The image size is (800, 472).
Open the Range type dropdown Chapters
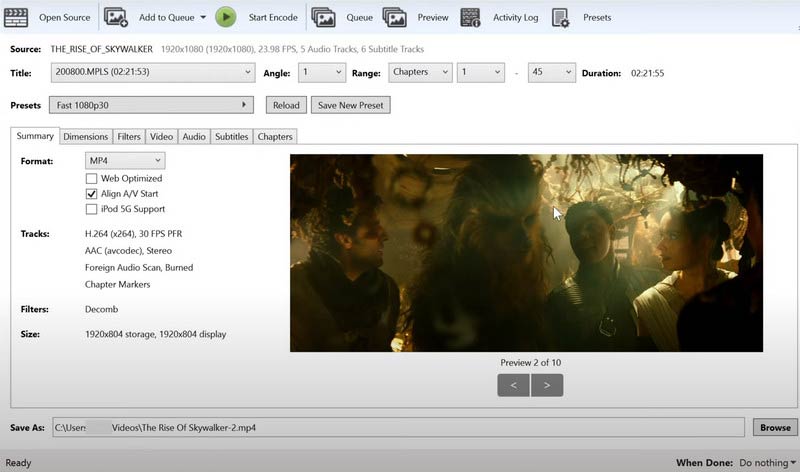click(420, 72)
